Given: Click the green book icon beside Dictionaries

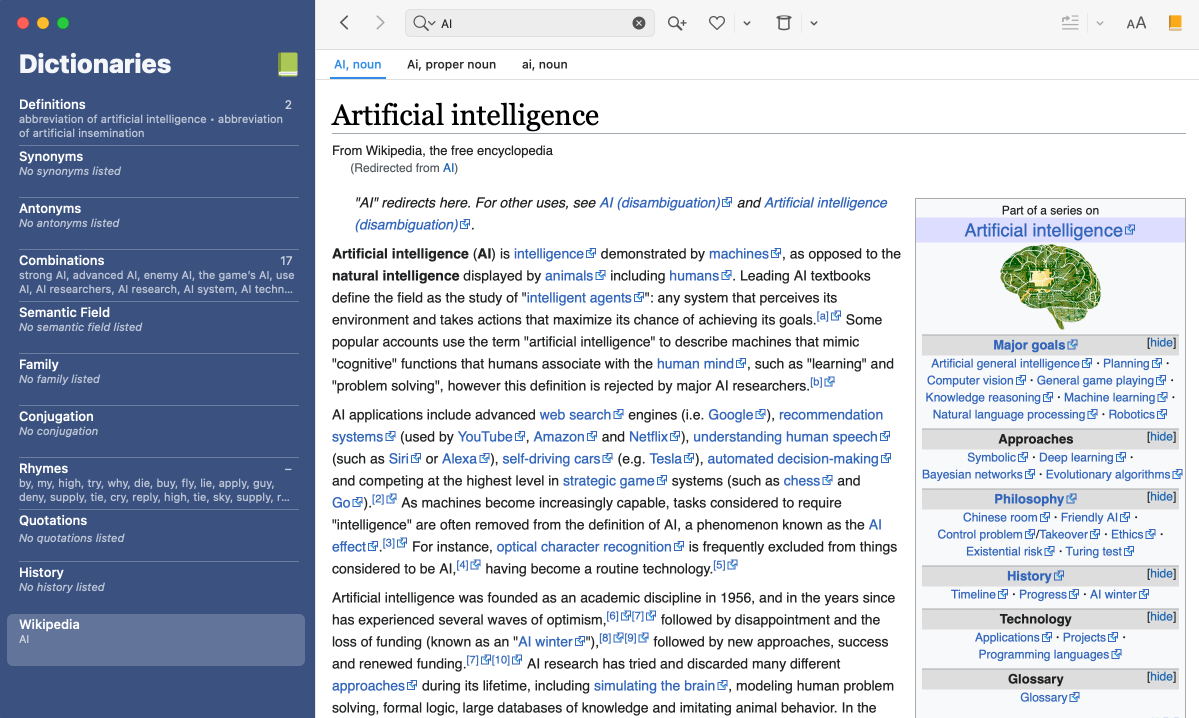Looking at the screenshot, I should click(287, 64).
